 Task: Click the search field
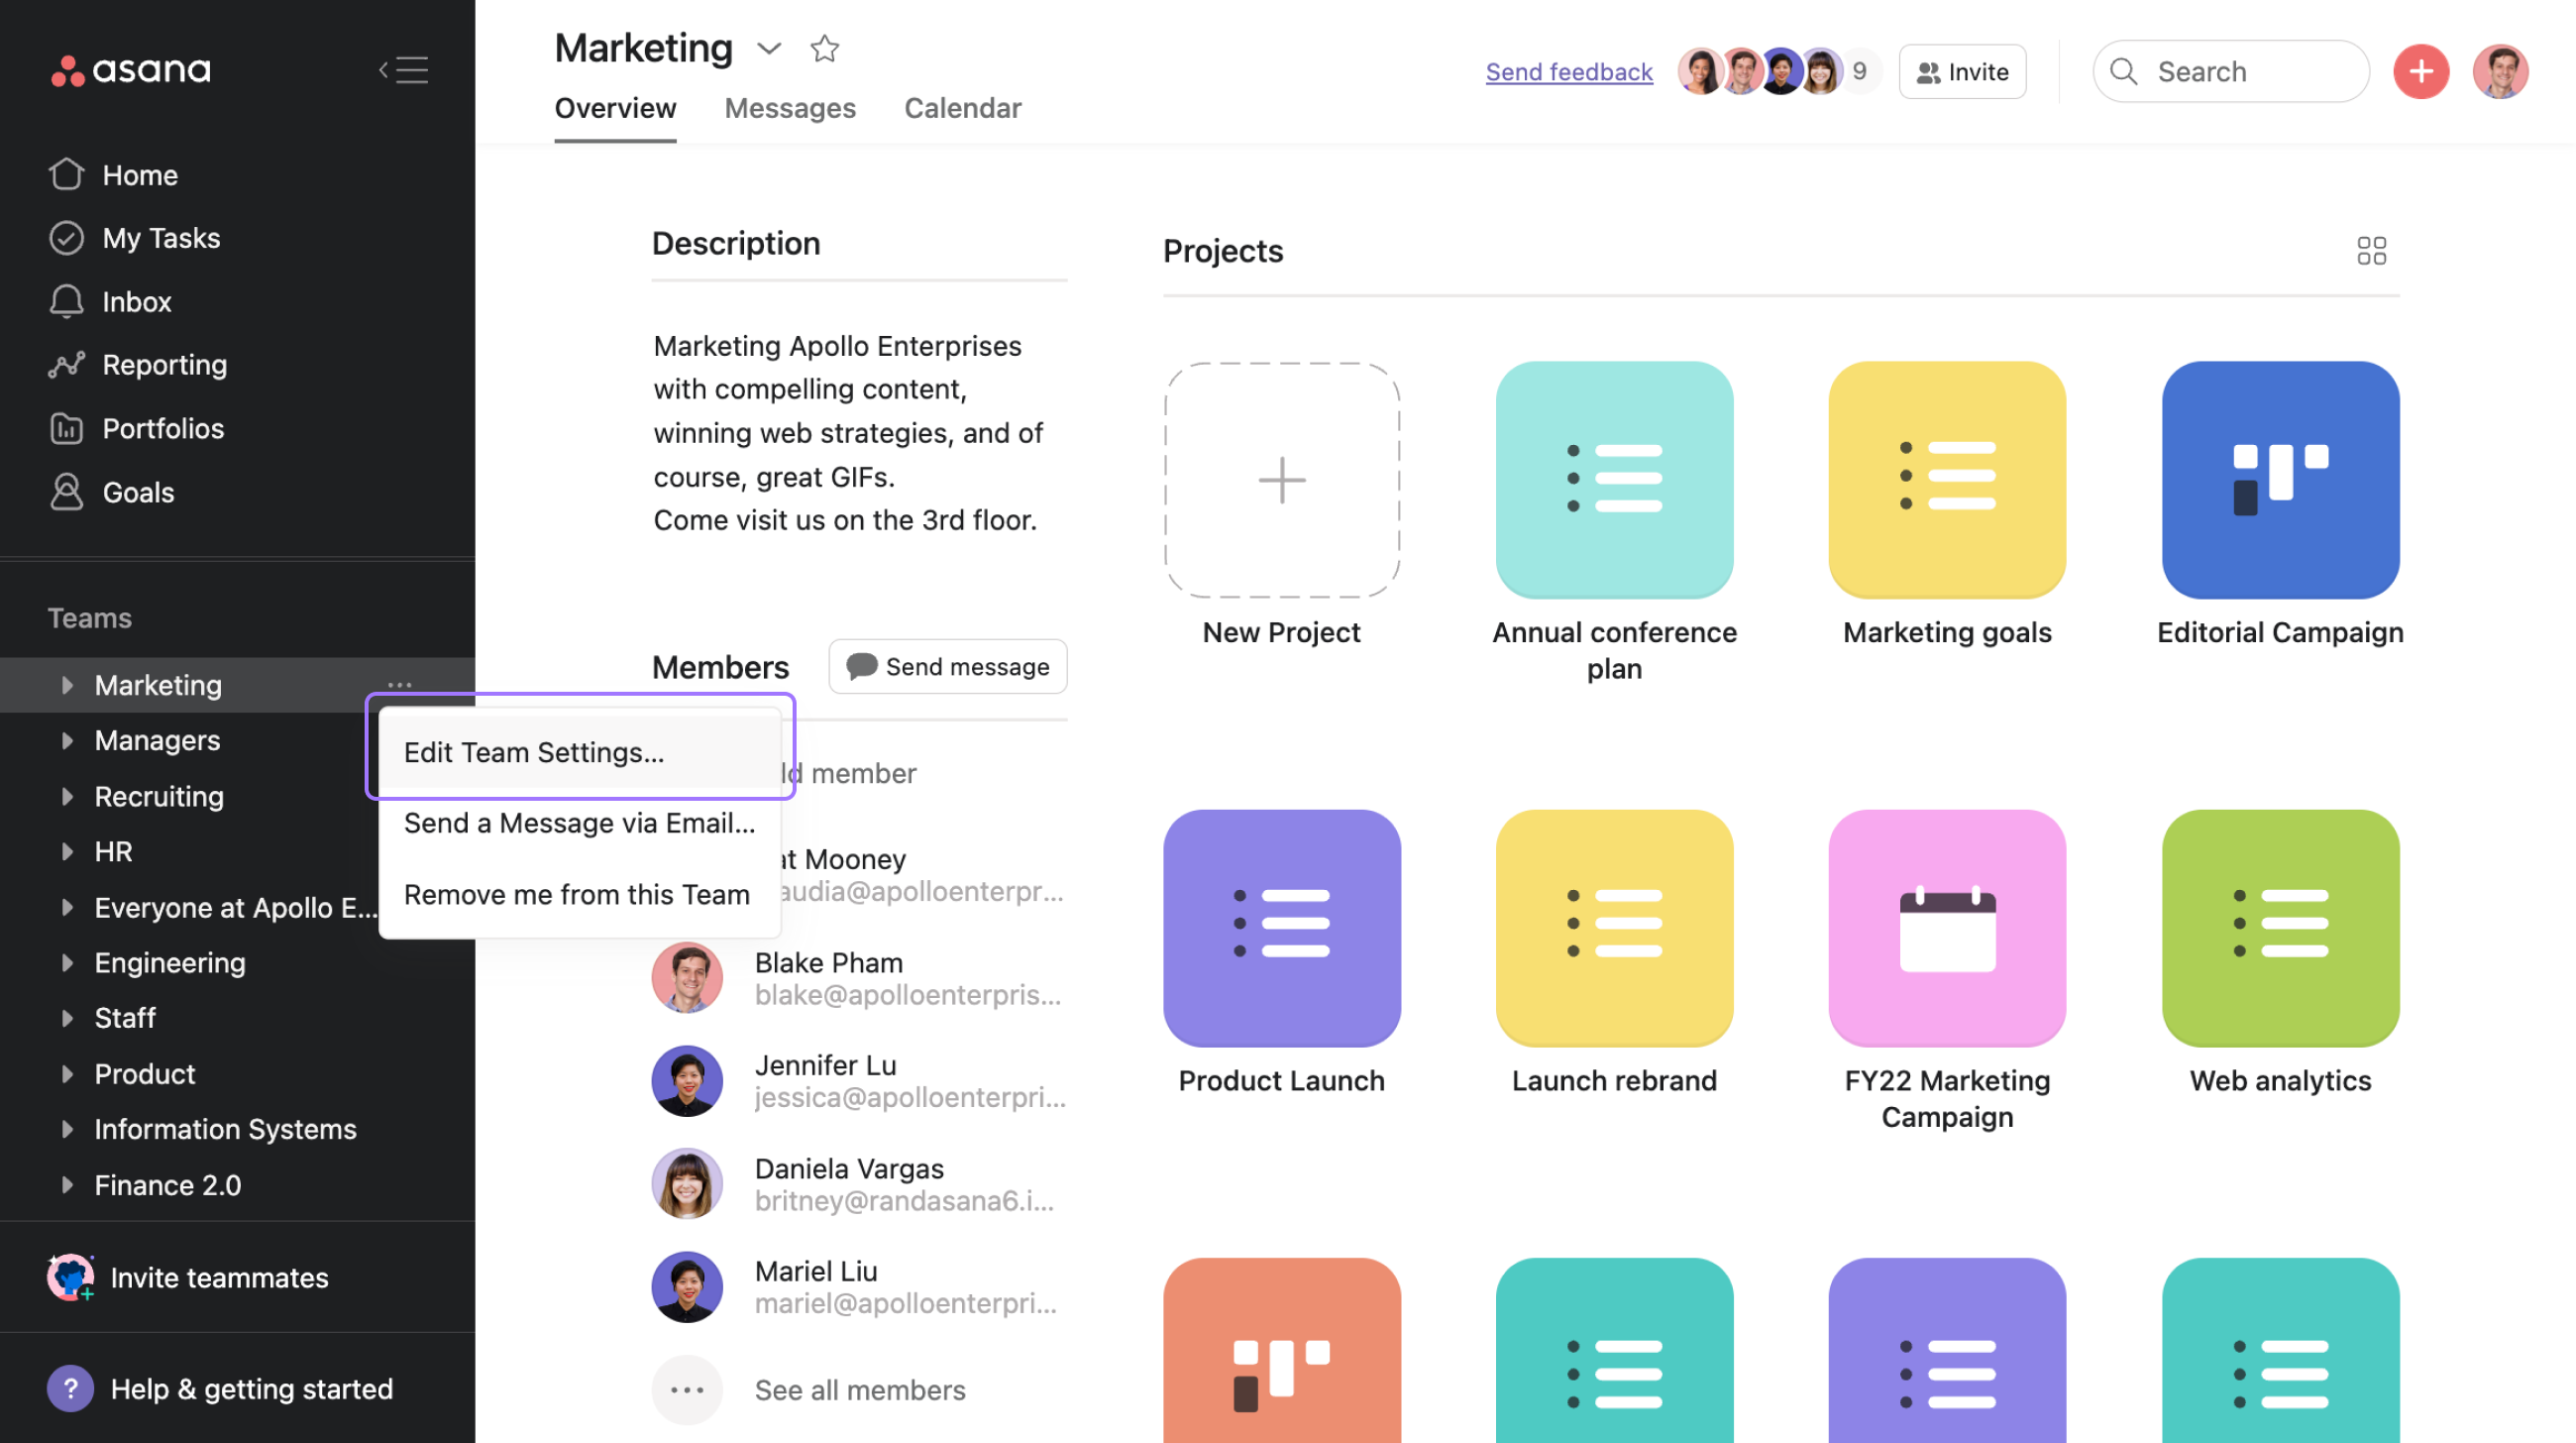[2230, 71]
